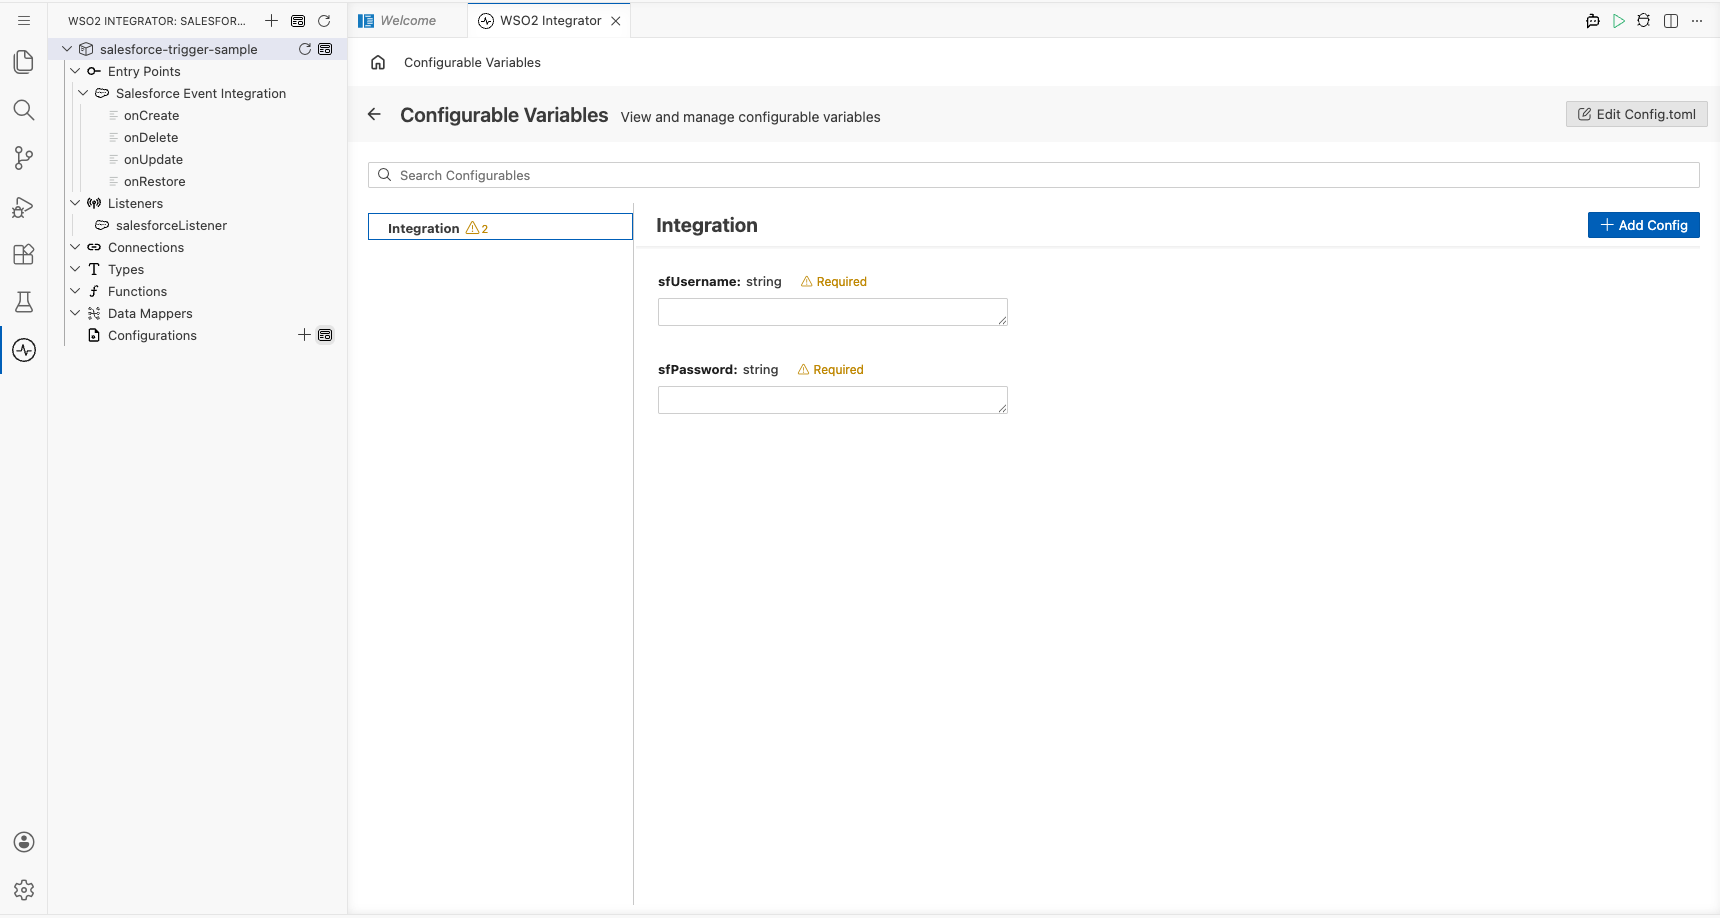Click the Required warning next to sfUsername

coord(834,281)
